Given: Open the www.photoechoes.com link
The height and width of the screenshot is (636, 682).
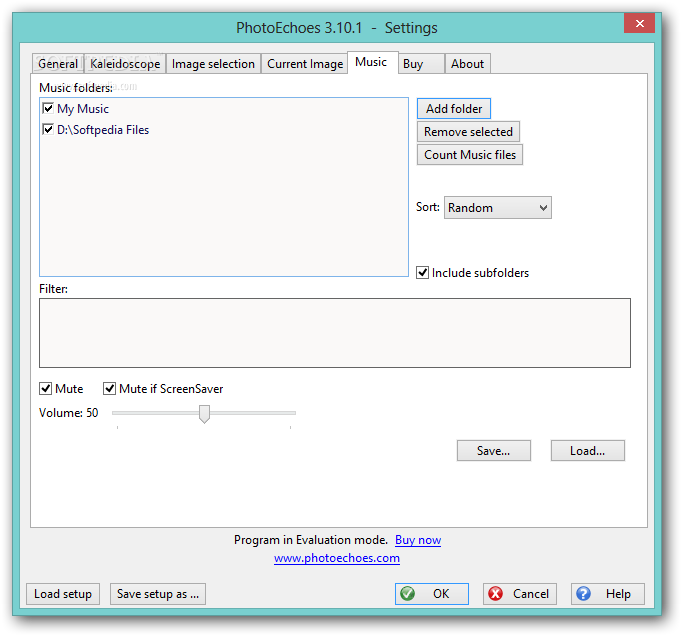Looking at the screenshot, I should pyautogui.click(x=337, y=558).
